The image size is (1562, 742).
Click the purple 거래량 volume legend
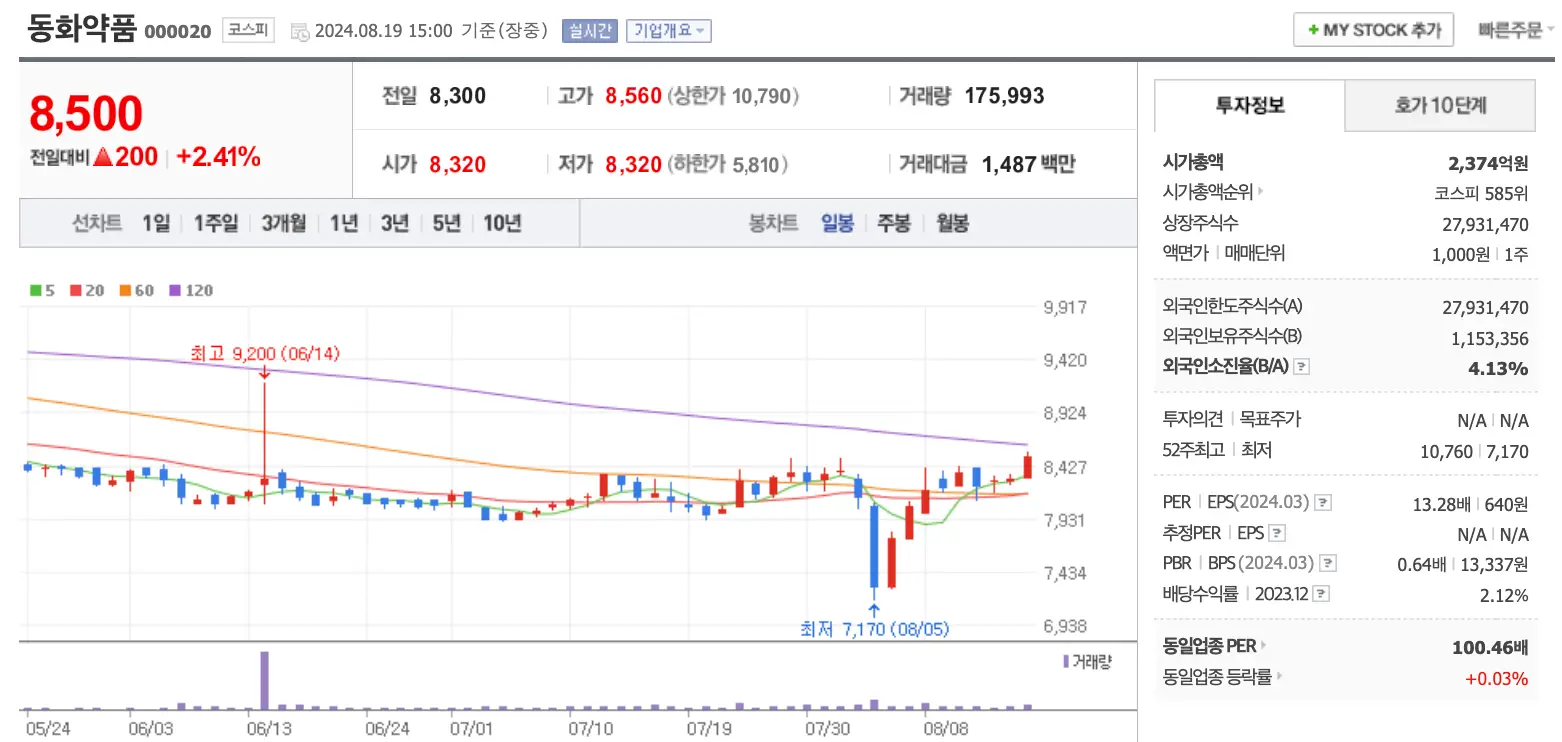(1086, 661)
